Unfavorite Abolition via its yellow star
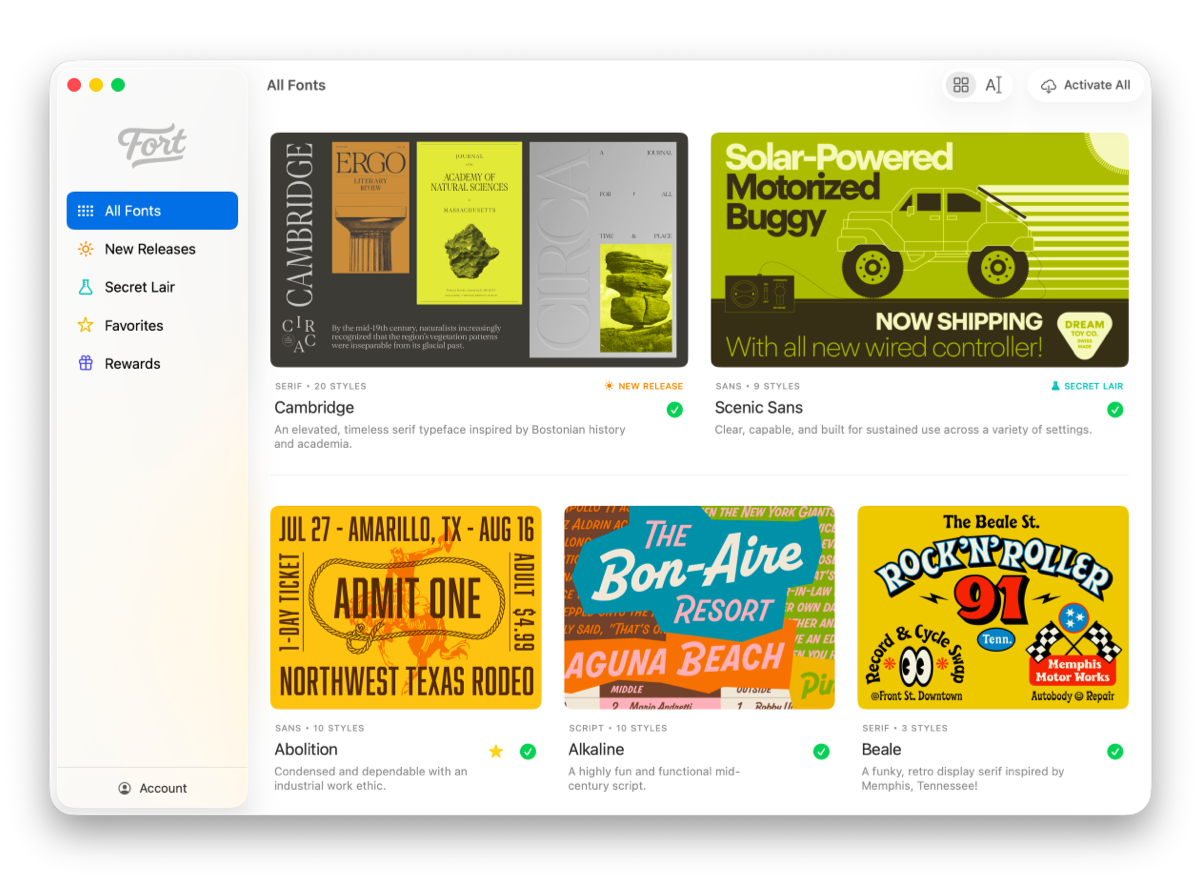 tap(496, 750)
